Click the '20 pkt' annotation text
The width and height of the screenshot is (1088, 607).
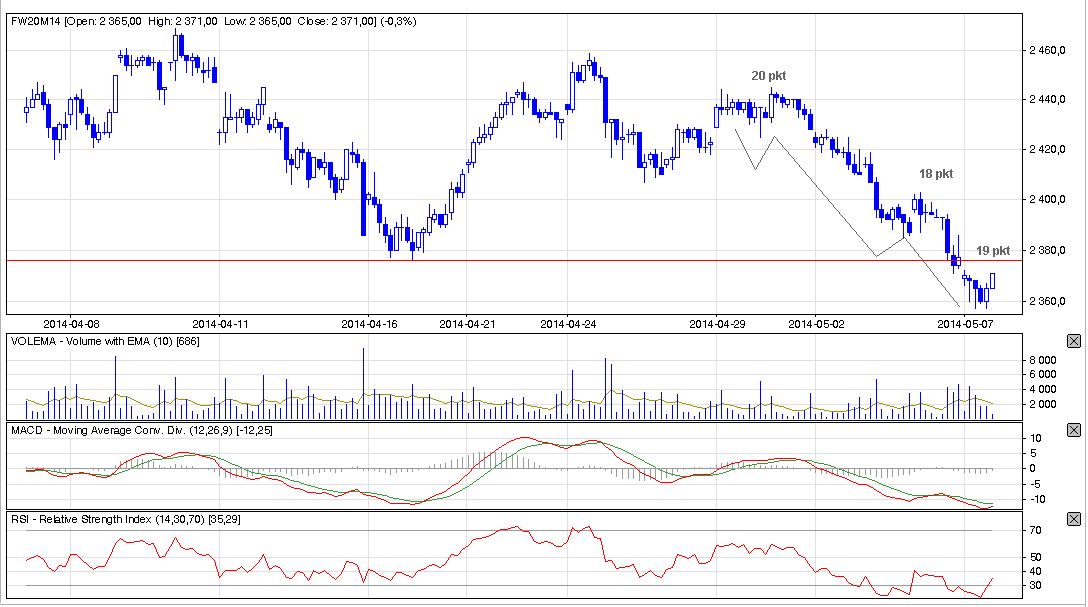click(x=768, y=76)
